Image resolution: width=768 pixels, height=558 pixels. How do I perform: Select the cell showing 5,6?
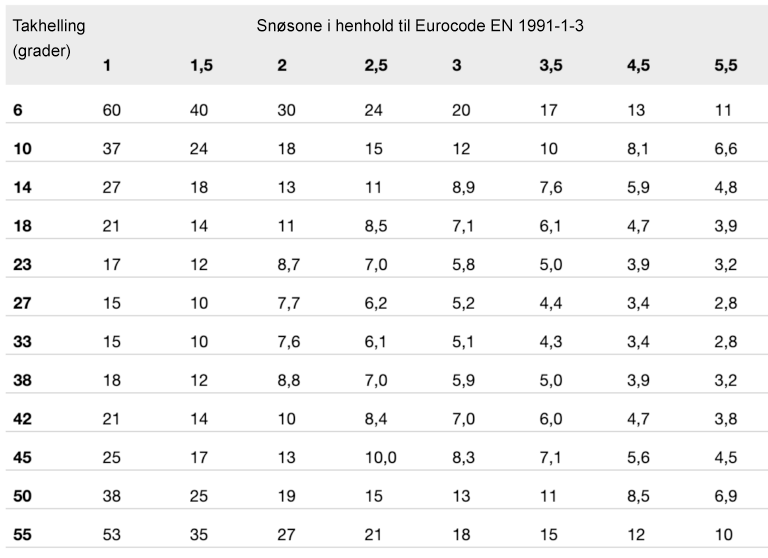tap(639, 456)
